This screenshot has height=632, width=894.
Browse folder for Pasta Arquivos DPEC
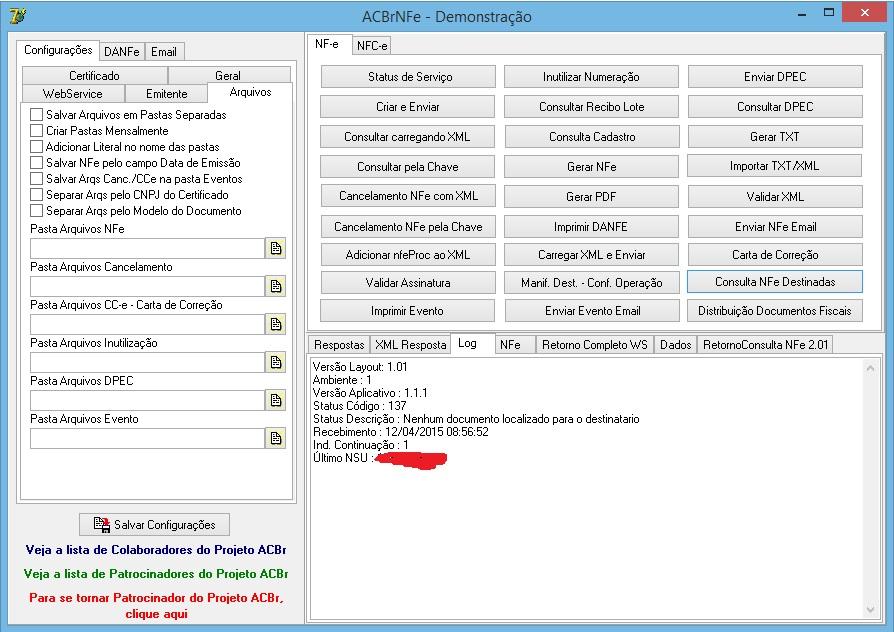point(276,400)
